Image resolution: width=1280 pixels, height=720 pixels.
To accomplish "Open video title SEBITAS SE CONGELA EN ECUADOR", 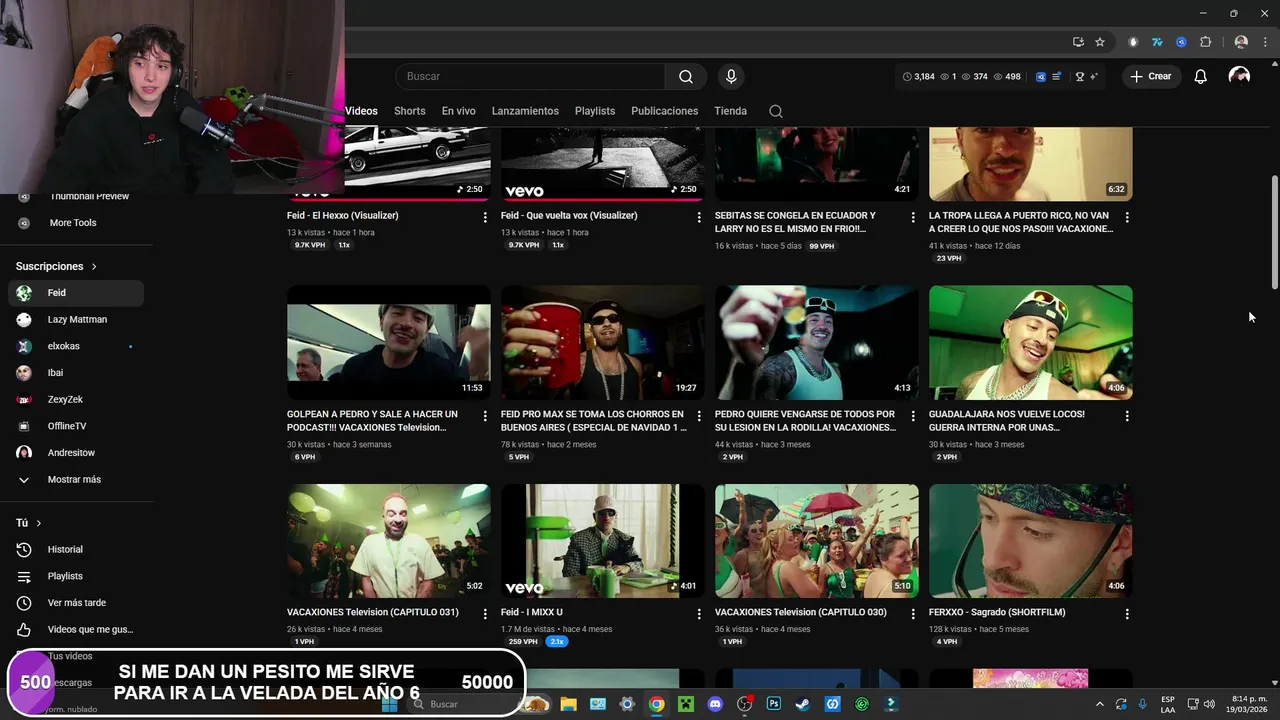I will 795,222.
